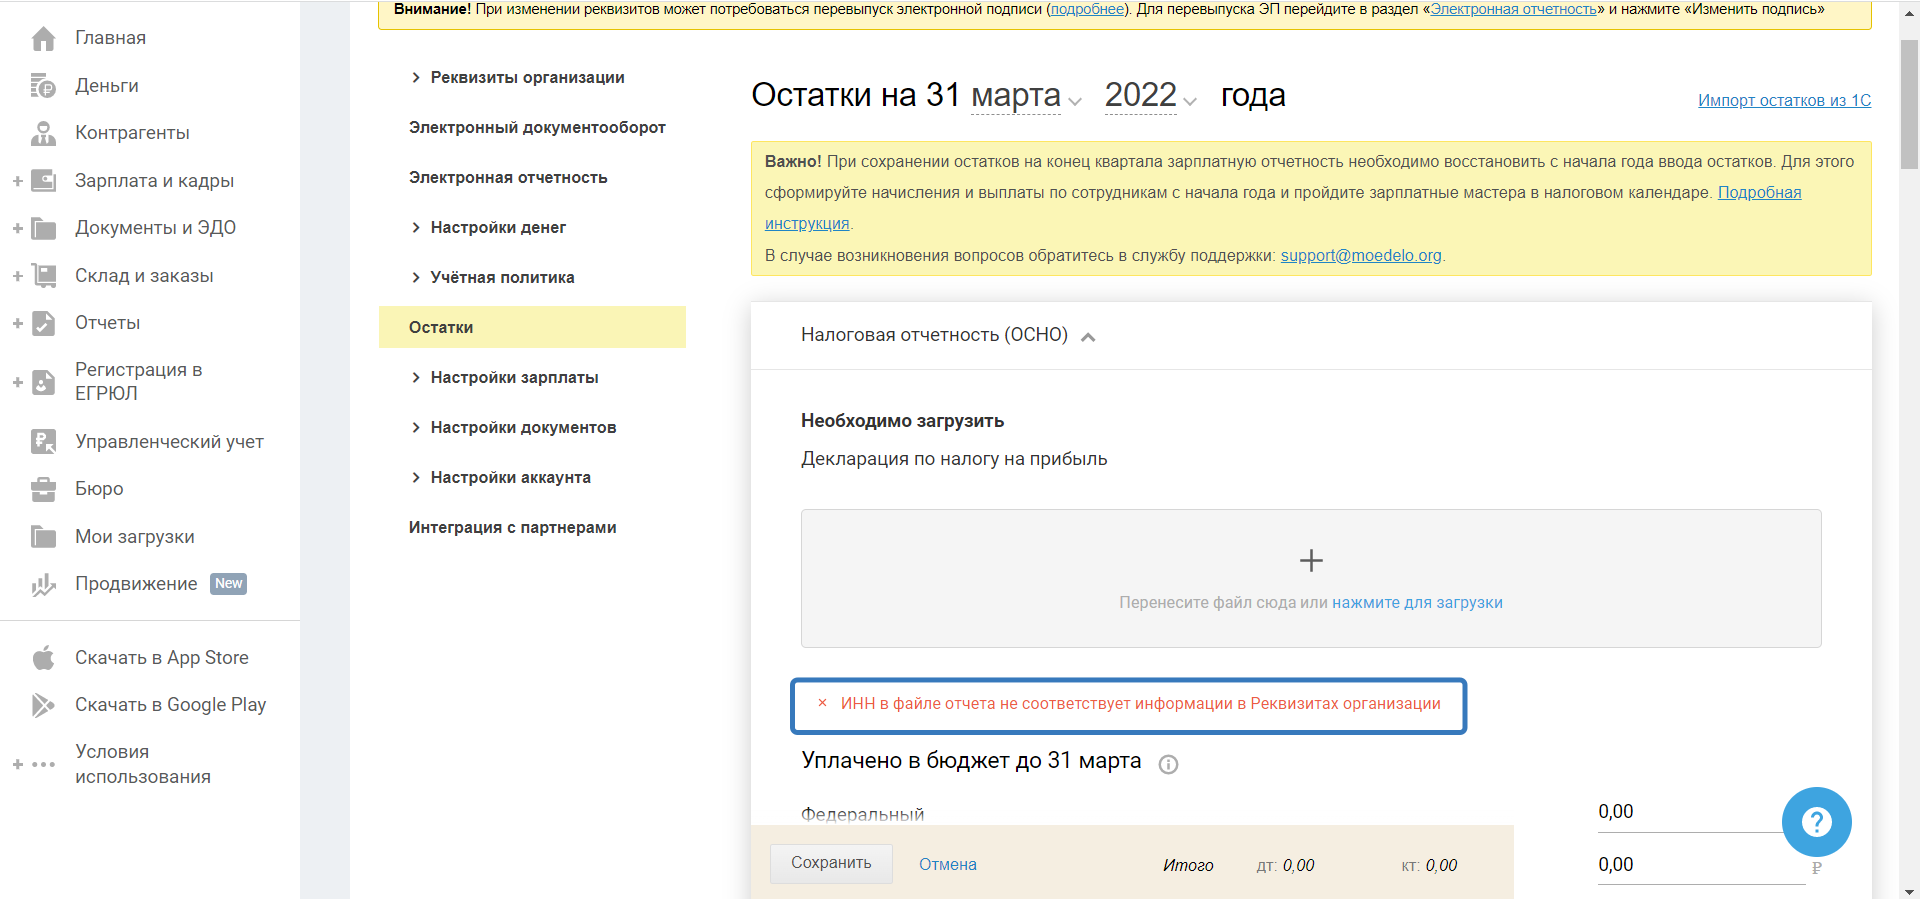This screenshot has height=899, width=1920.
Task: Open Деньги via its coins icon
Action: point(43,86)
